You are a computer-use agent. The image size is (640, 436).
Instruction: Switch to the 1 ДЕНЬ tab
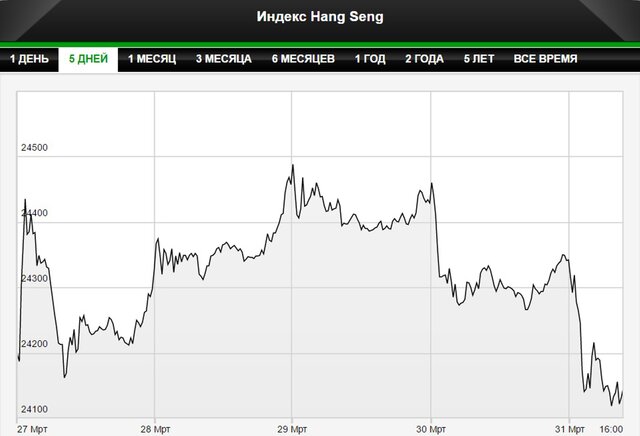[28, 59]
